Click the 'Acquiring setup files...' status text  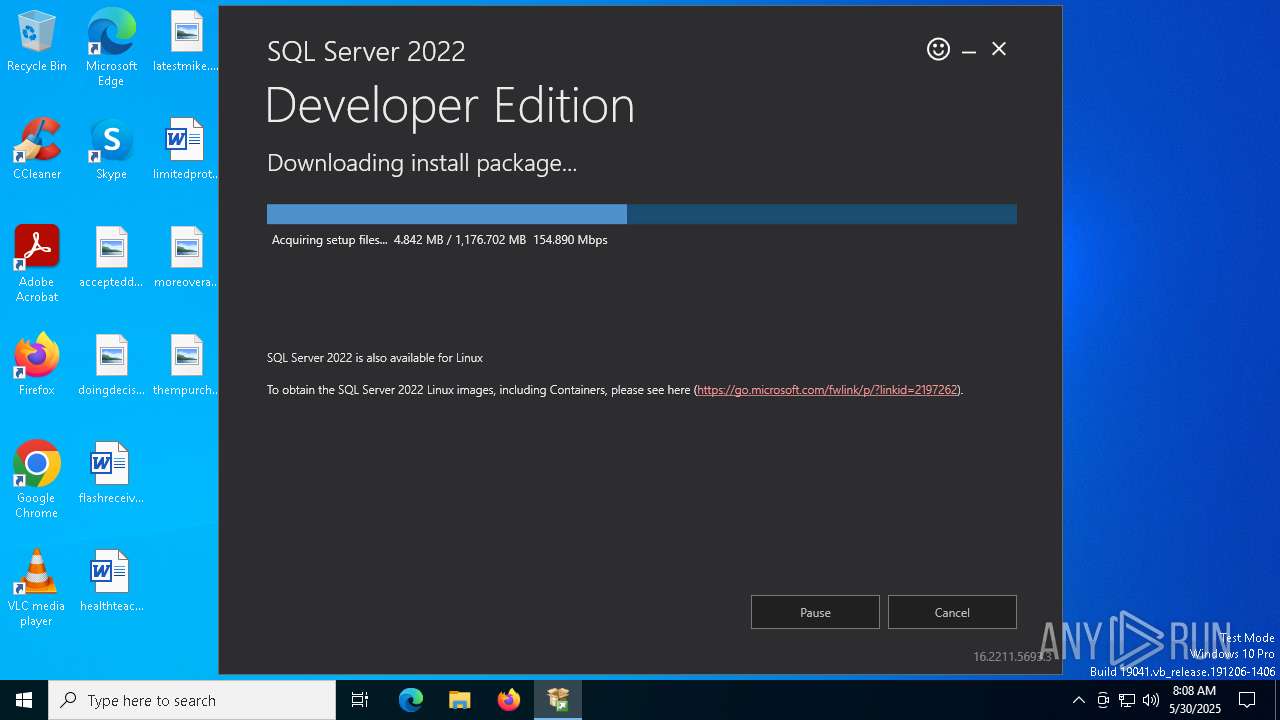[x=329, y=240]
